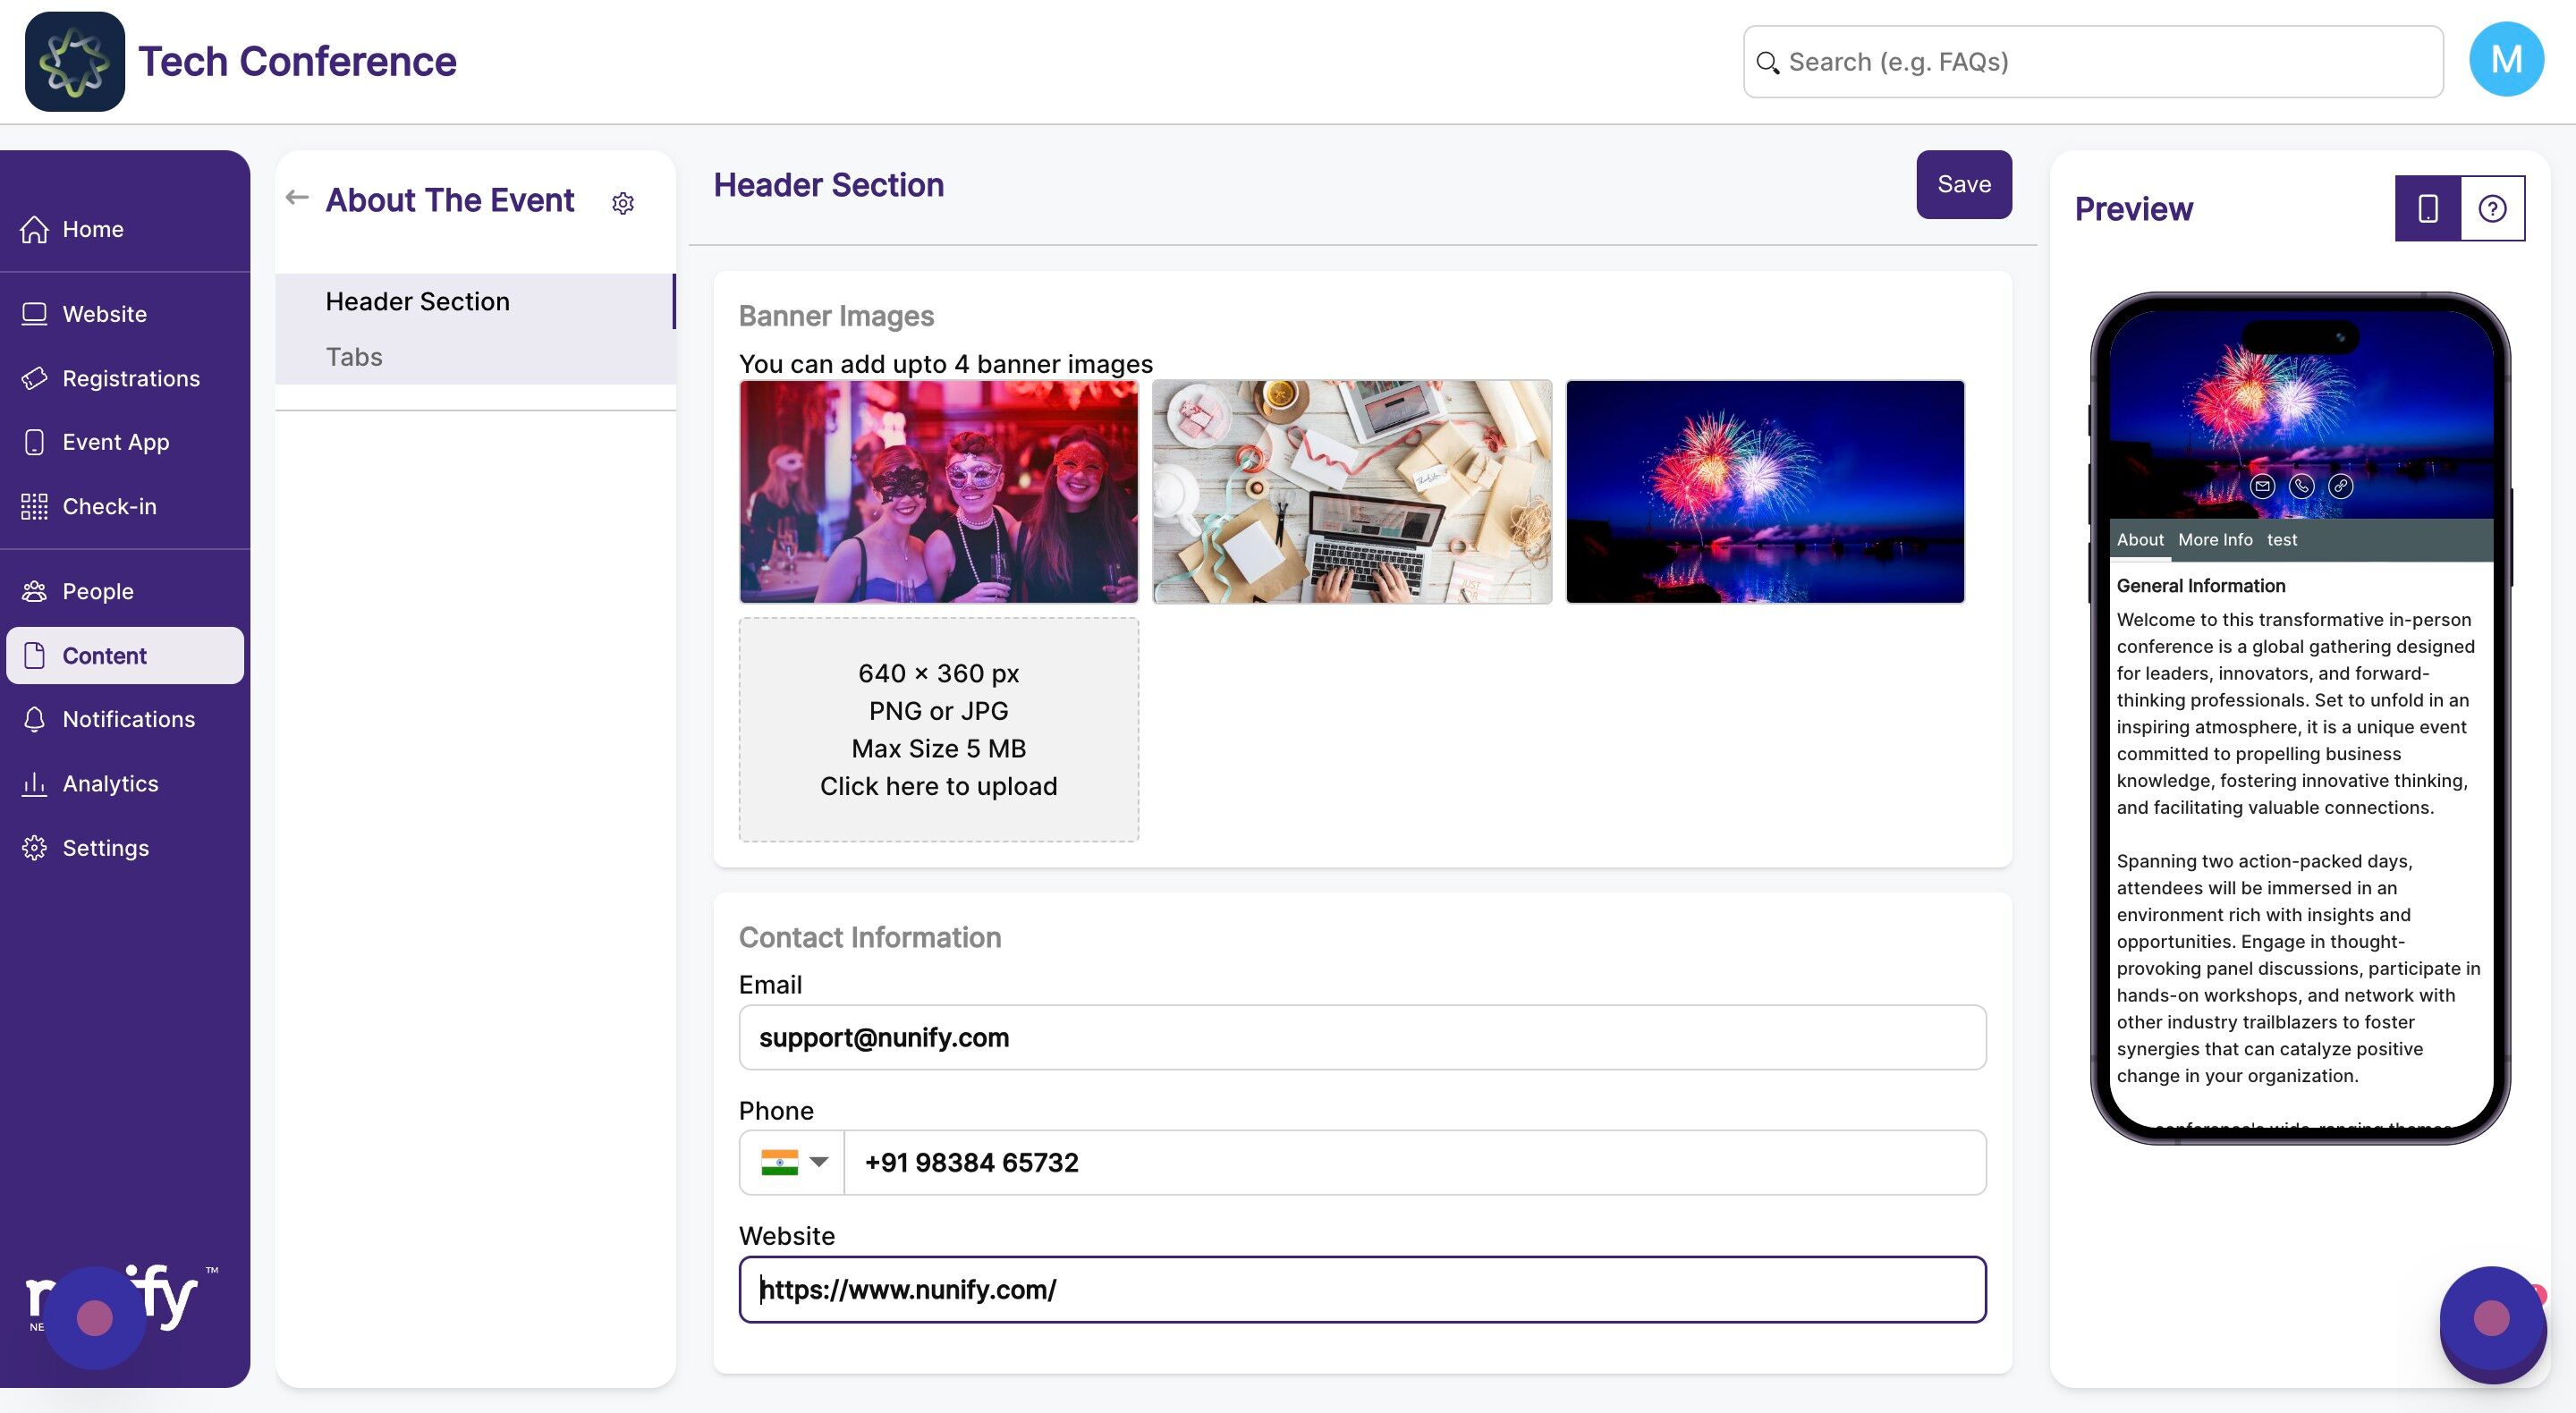Go to Registrations in the sidebar
Viewport: 2576px width, 1413px height.
pos(131,378)
